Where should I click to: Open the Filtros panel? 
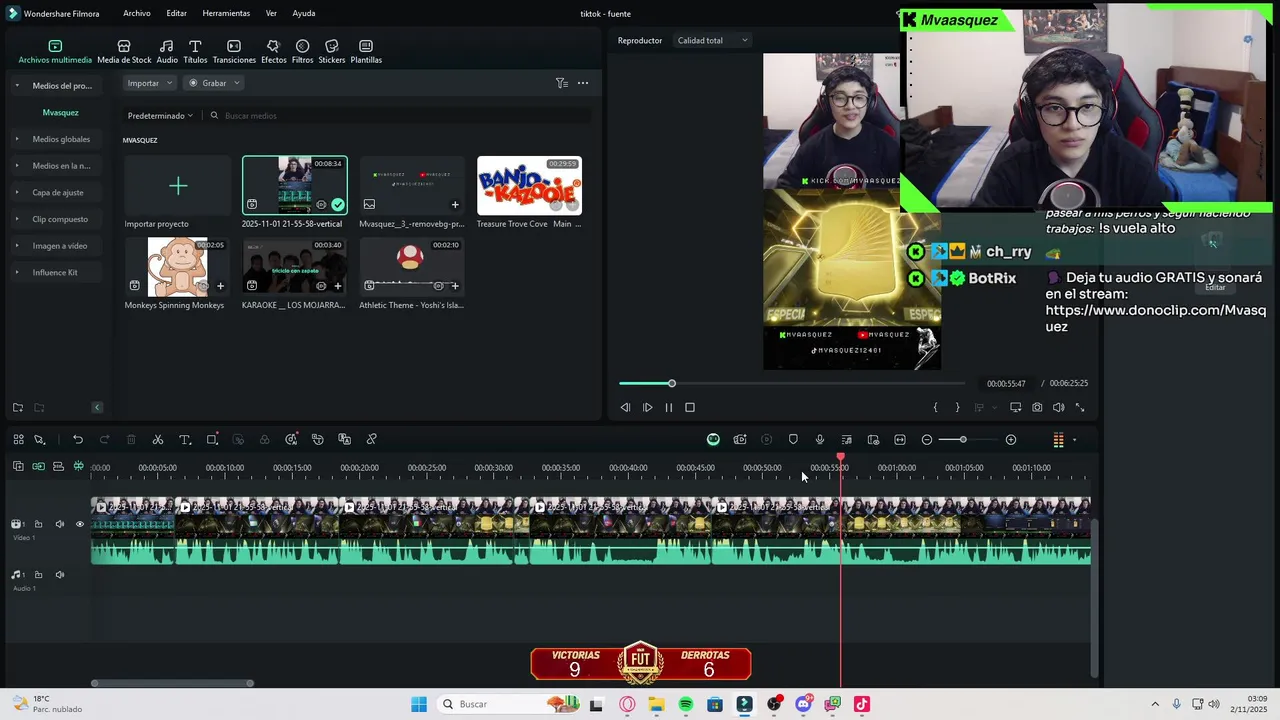(302, 52)
